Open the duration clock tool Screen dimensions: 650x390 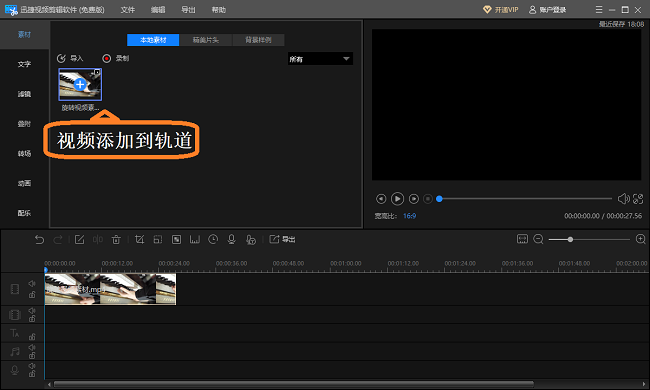click(213, 240)
